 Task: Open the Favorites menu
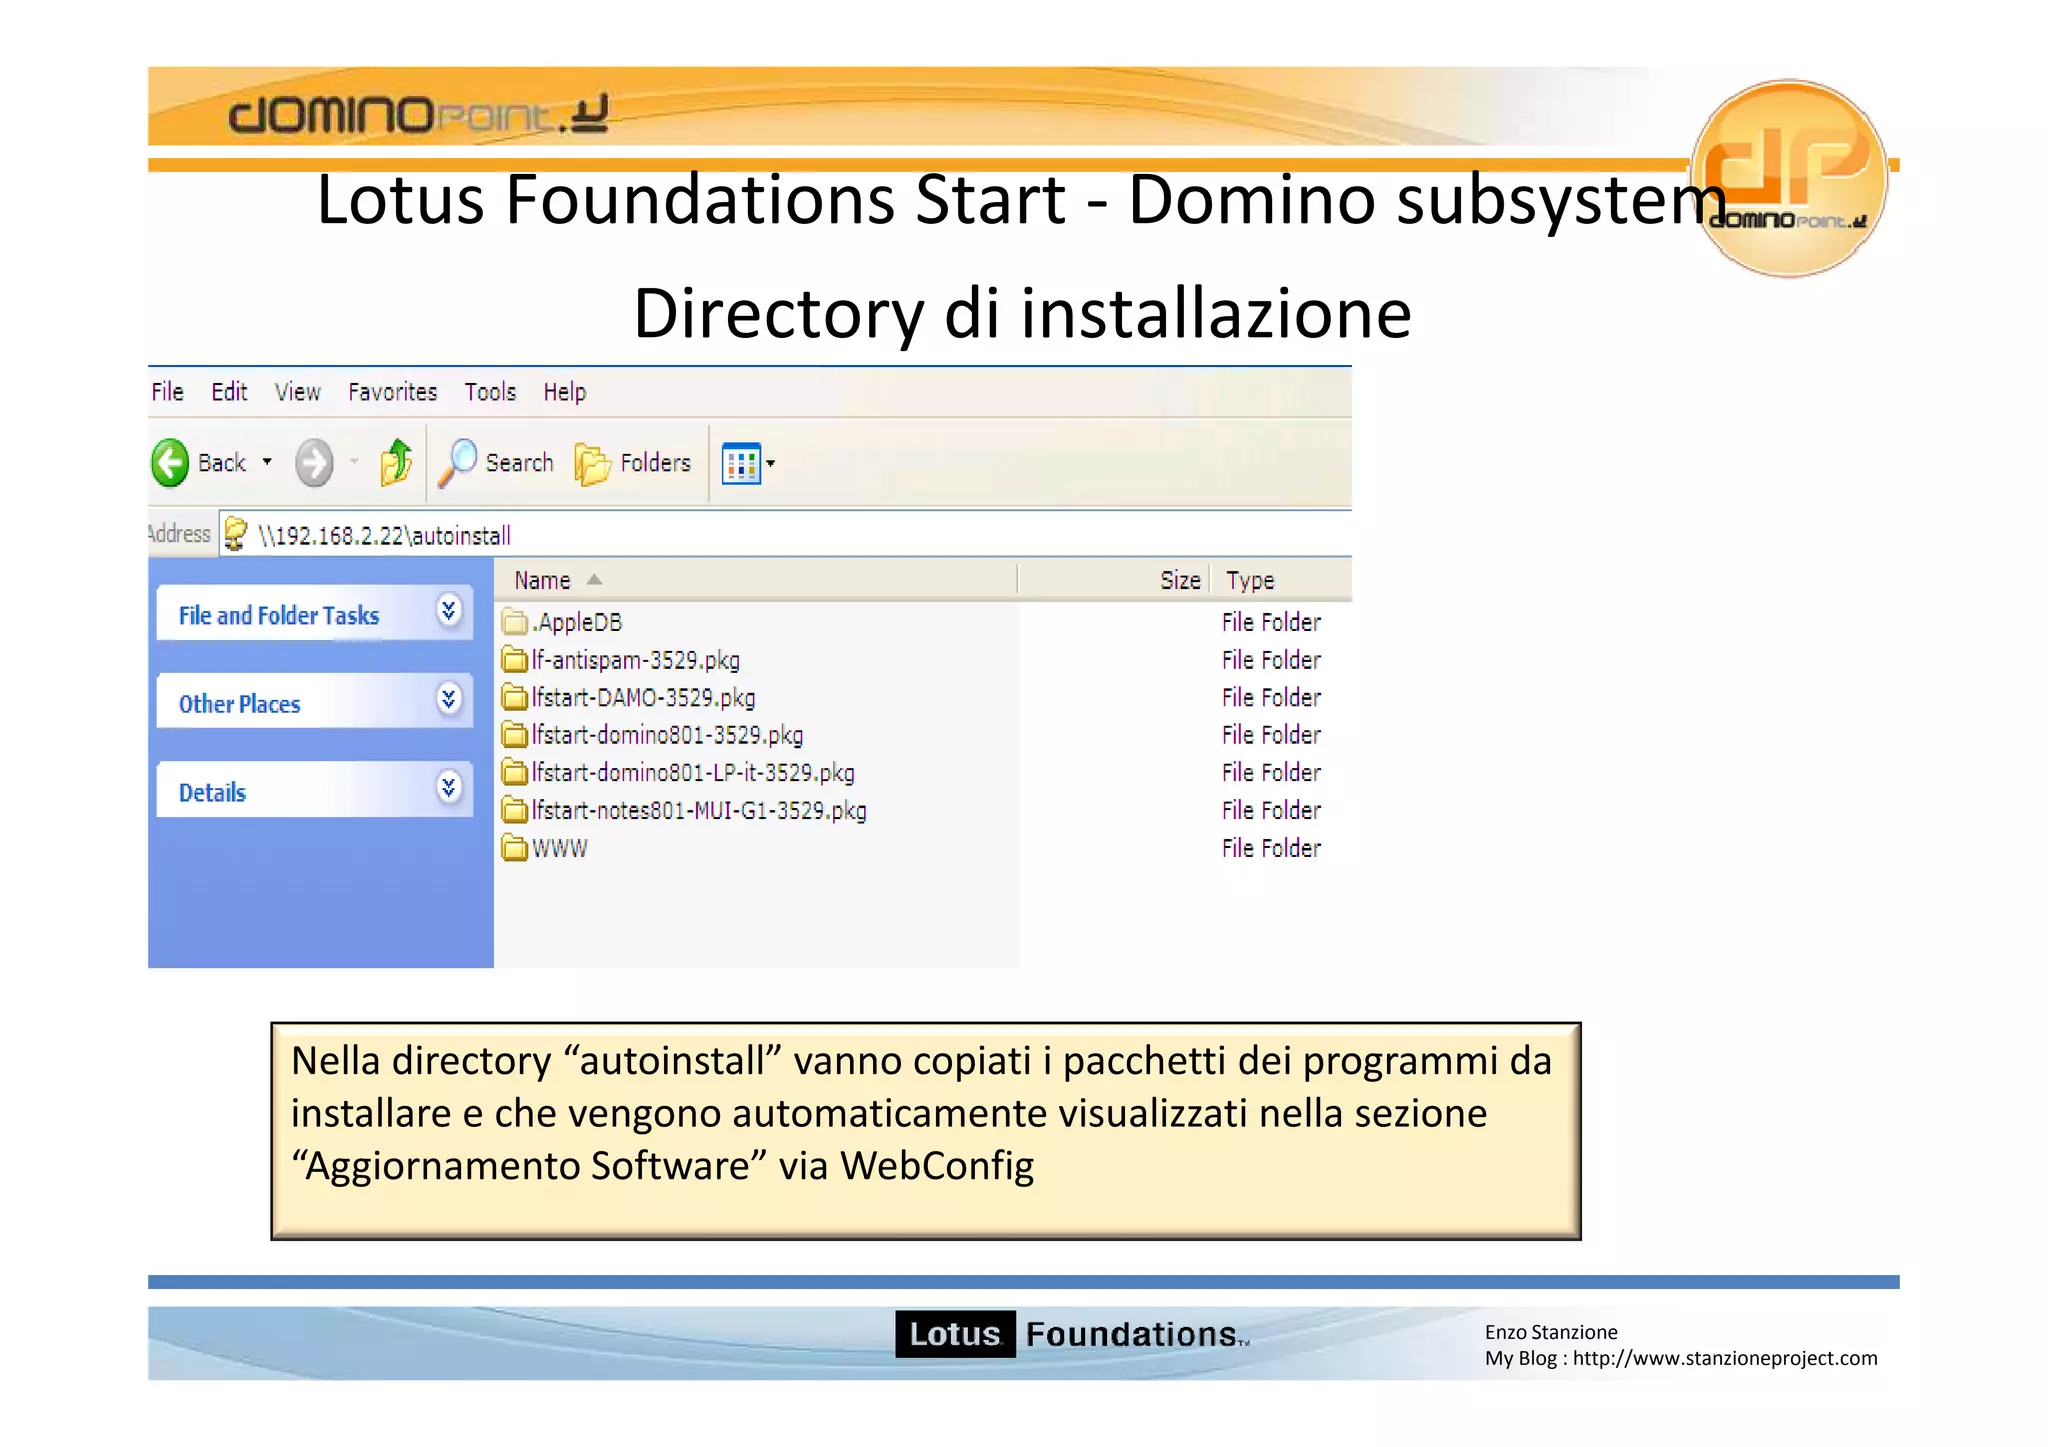[x=393, y=392]
